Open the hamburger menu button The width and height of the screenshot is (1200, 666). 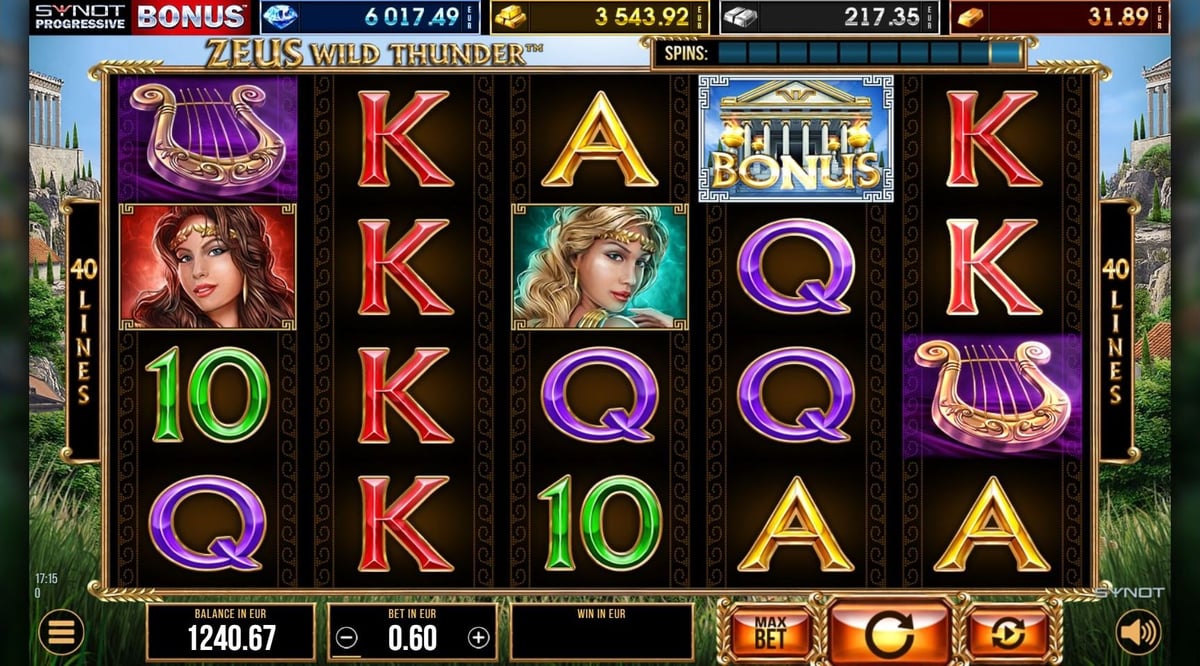[x=61, y=632]
